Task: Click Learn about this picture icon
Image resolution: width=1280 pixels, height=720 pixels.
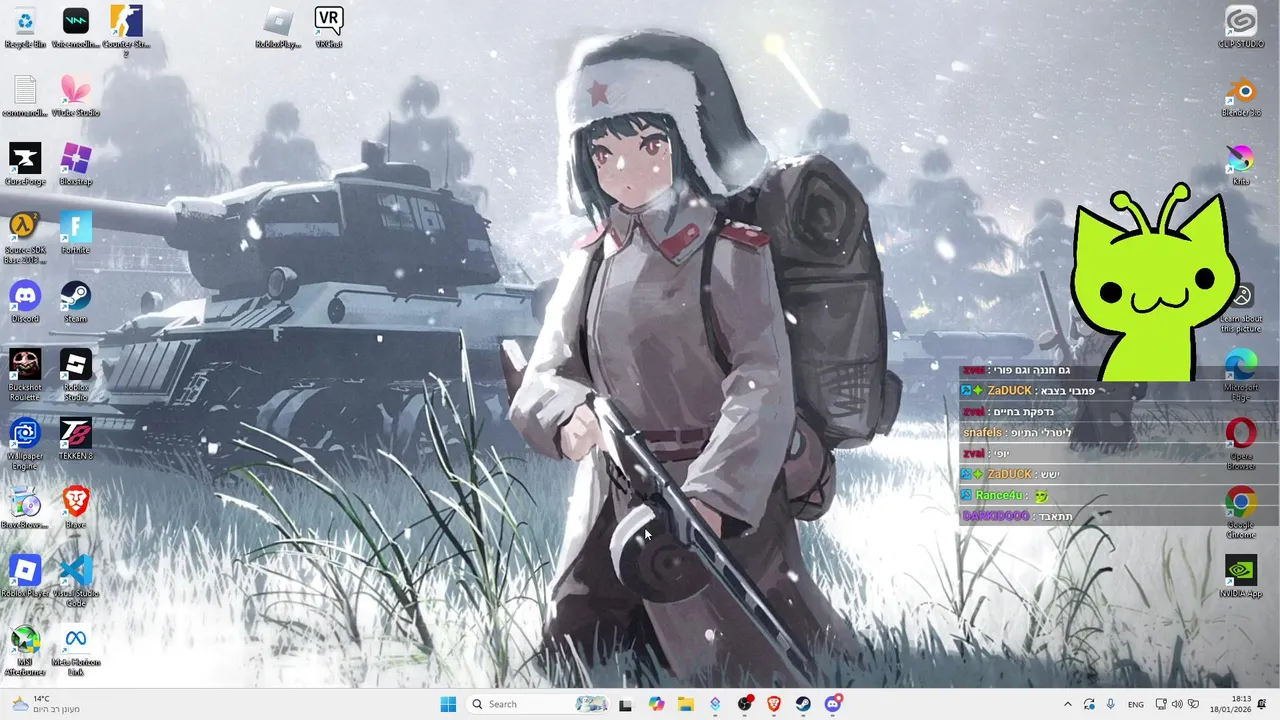Action: 1241,307
